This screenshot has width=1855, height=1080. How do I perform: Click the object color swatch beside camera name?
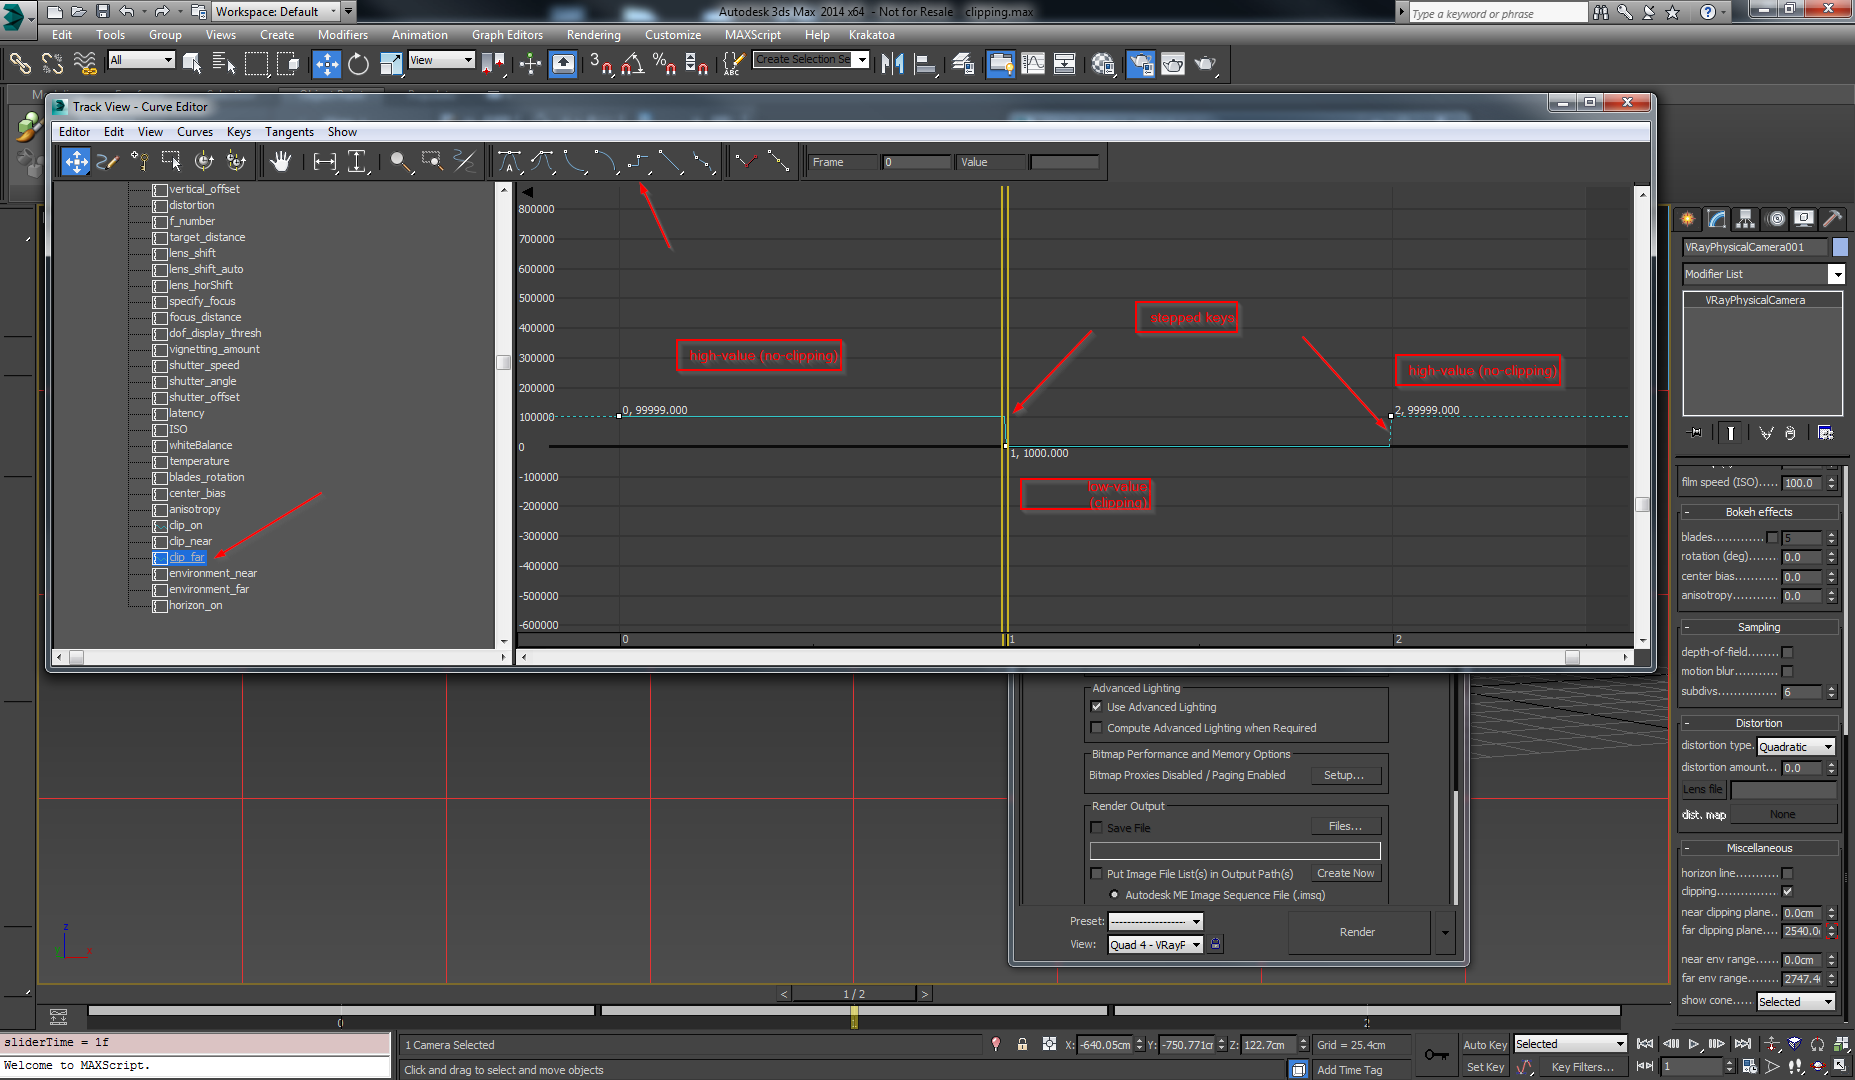point(1840,247)
